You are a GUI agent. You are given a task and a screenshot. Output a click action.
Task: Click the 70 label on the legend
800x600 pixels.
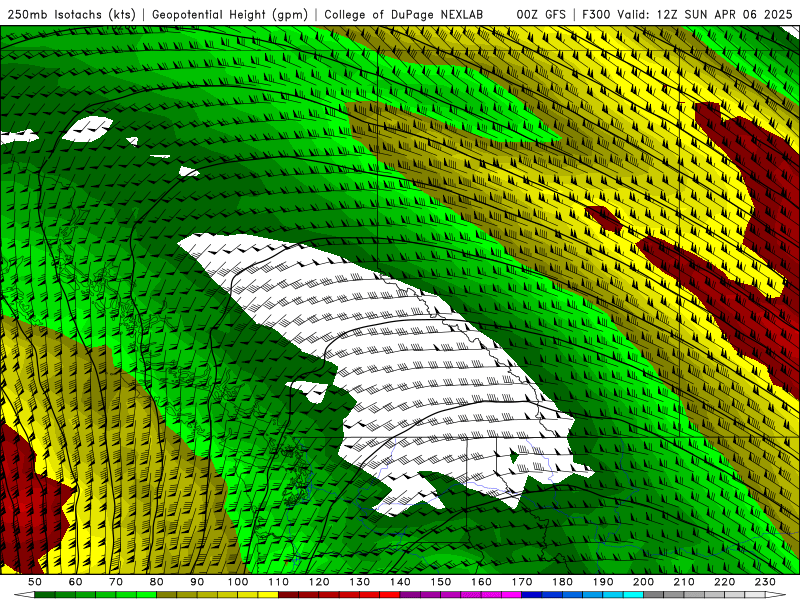(x=116, y=582)
